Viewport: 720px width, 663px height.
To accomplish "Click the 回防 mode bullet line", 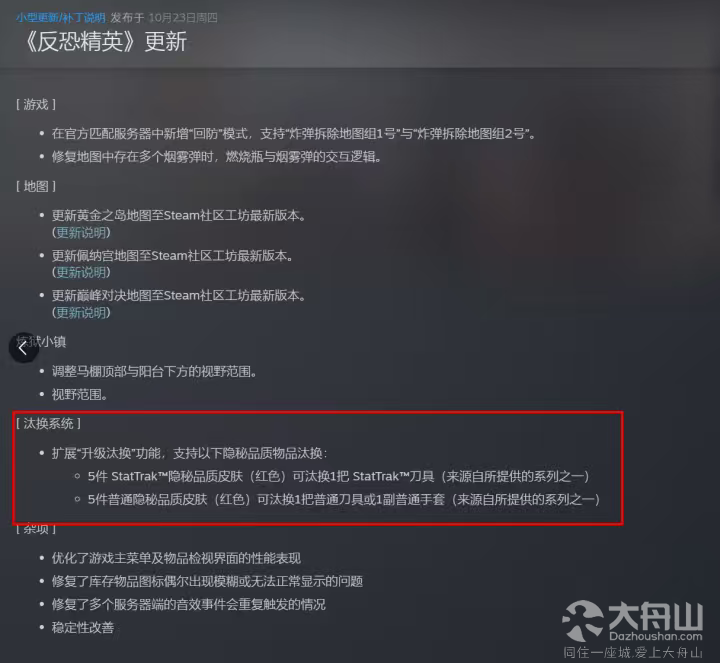I will (x=293, y=134).
